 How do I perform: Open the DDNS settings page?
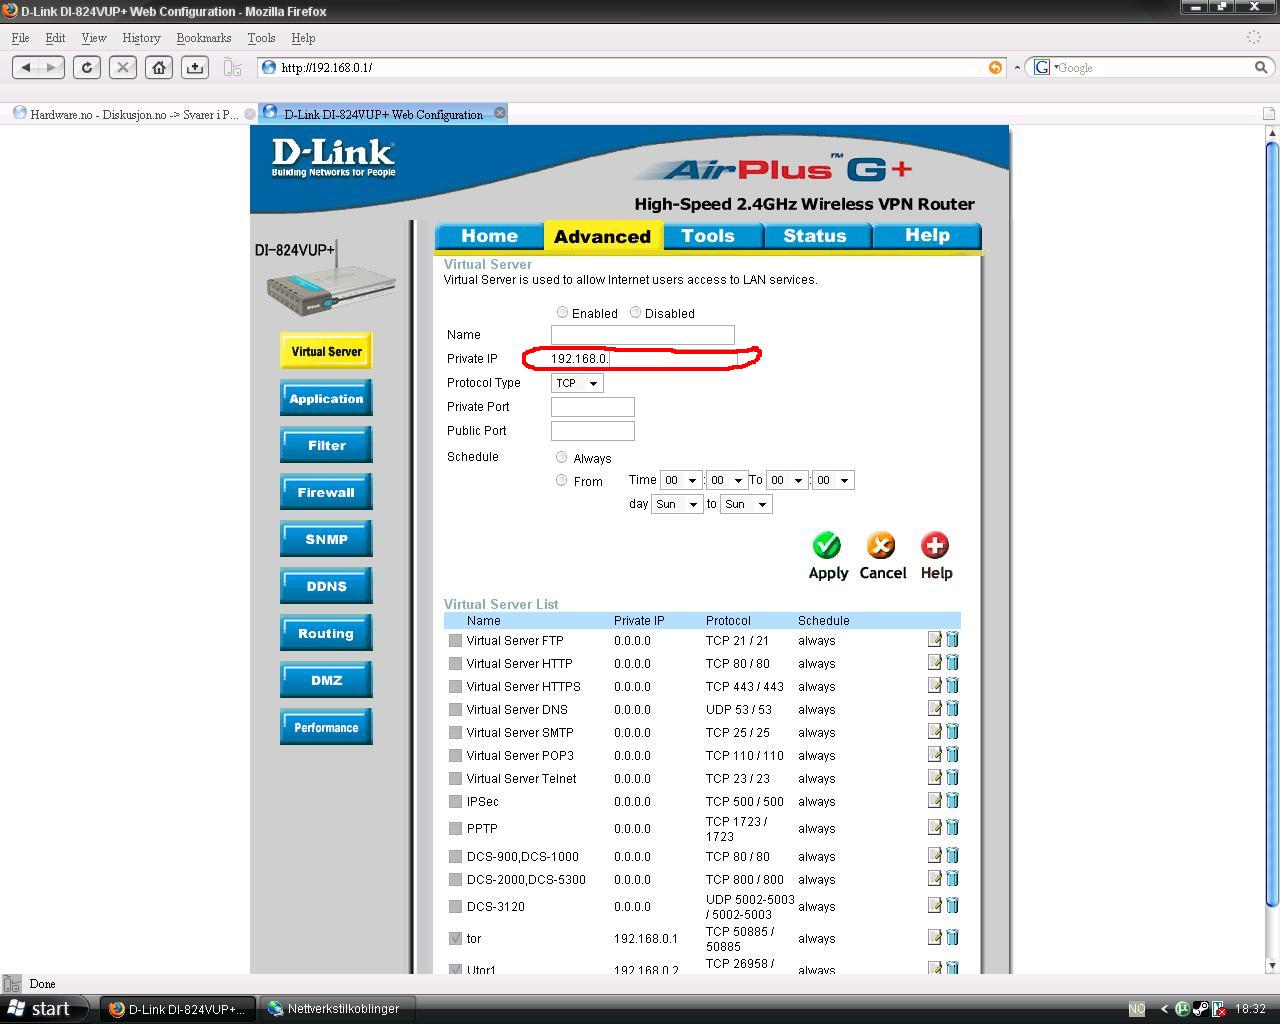click(326, 586)
